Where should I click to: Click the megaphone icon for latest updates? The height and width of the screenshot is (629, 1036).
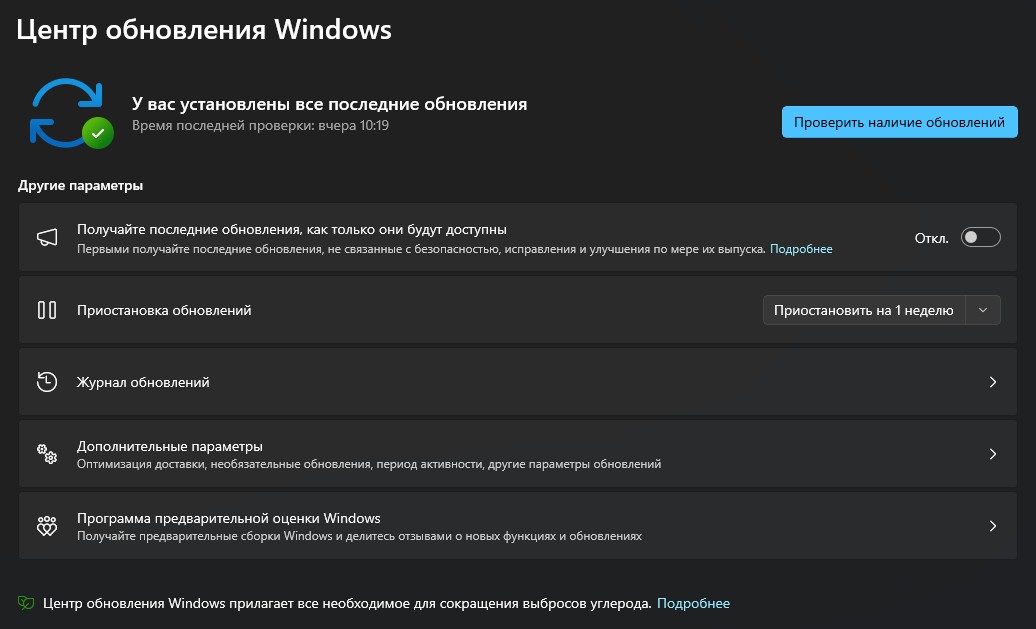tap(47, 238)
